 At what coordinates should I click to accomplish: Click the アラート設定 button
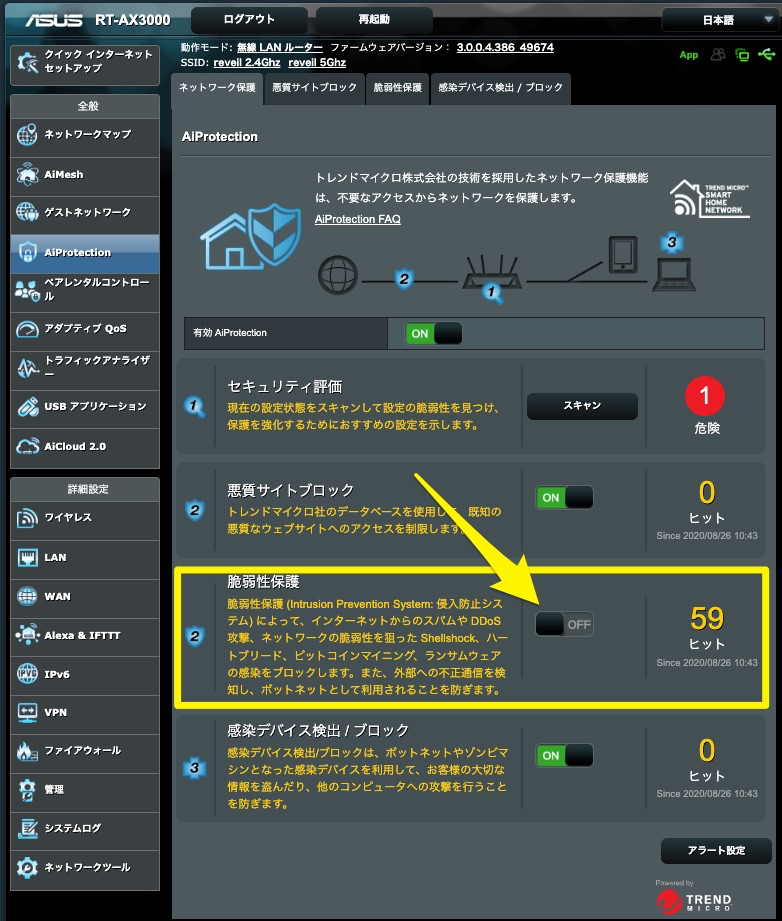click(716, 851)
